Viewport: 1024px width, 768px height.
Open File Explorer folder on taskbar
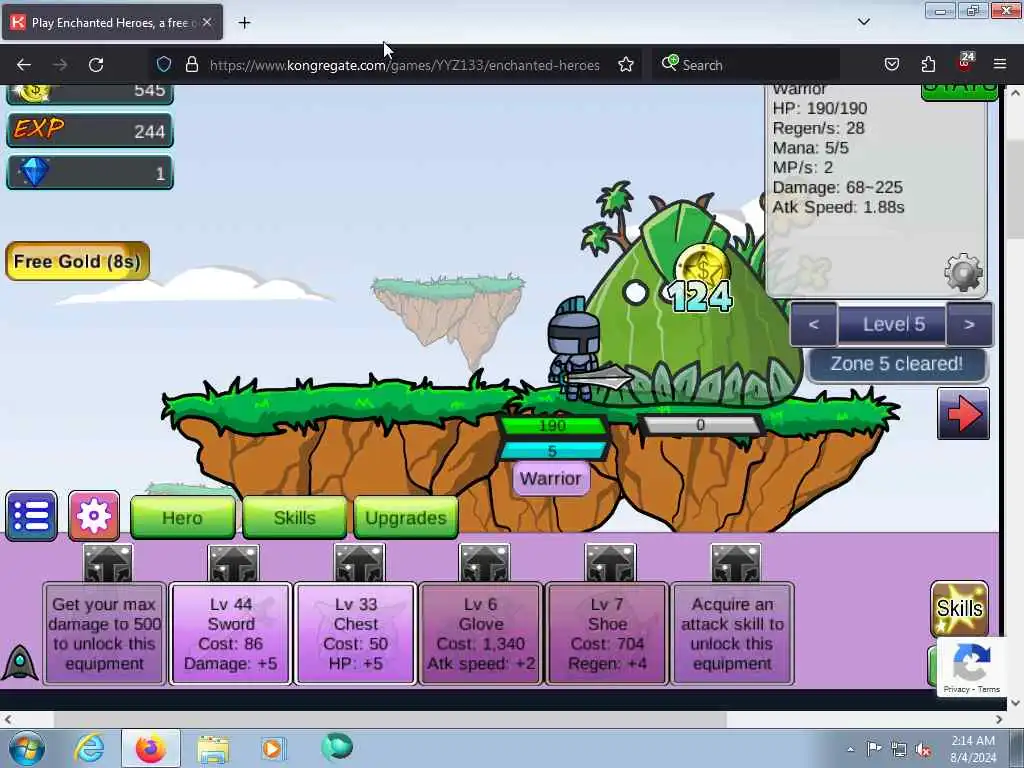pyautogui.click(x=213, y=748)
